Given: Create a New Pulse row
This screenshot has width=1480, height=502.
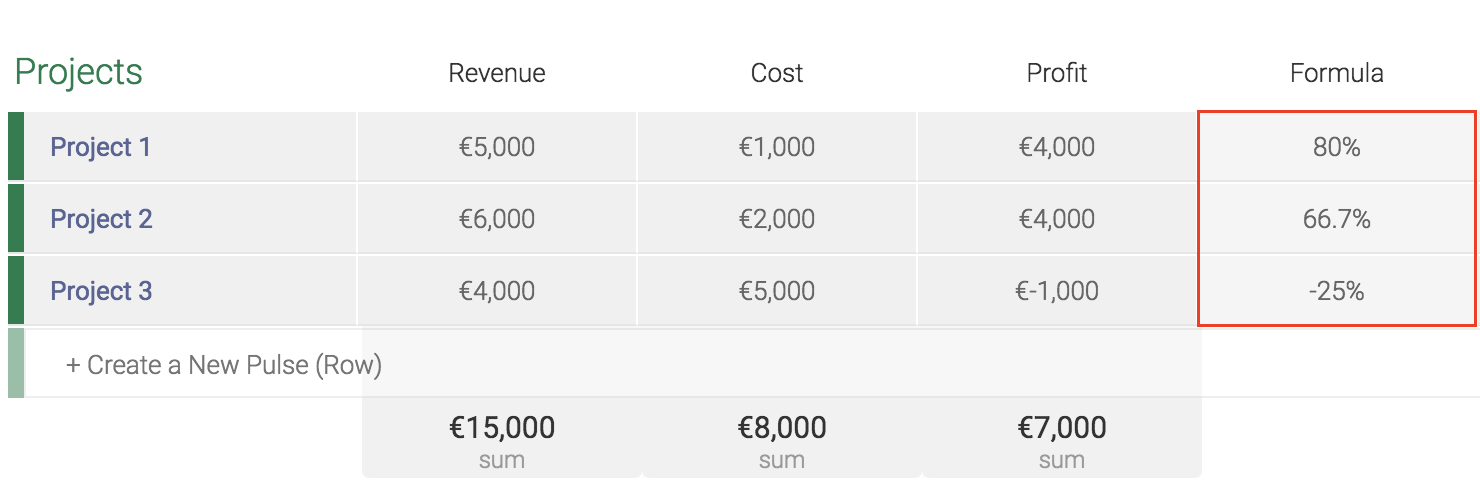Looking at the screenshot, I should (x=224, y=365).
